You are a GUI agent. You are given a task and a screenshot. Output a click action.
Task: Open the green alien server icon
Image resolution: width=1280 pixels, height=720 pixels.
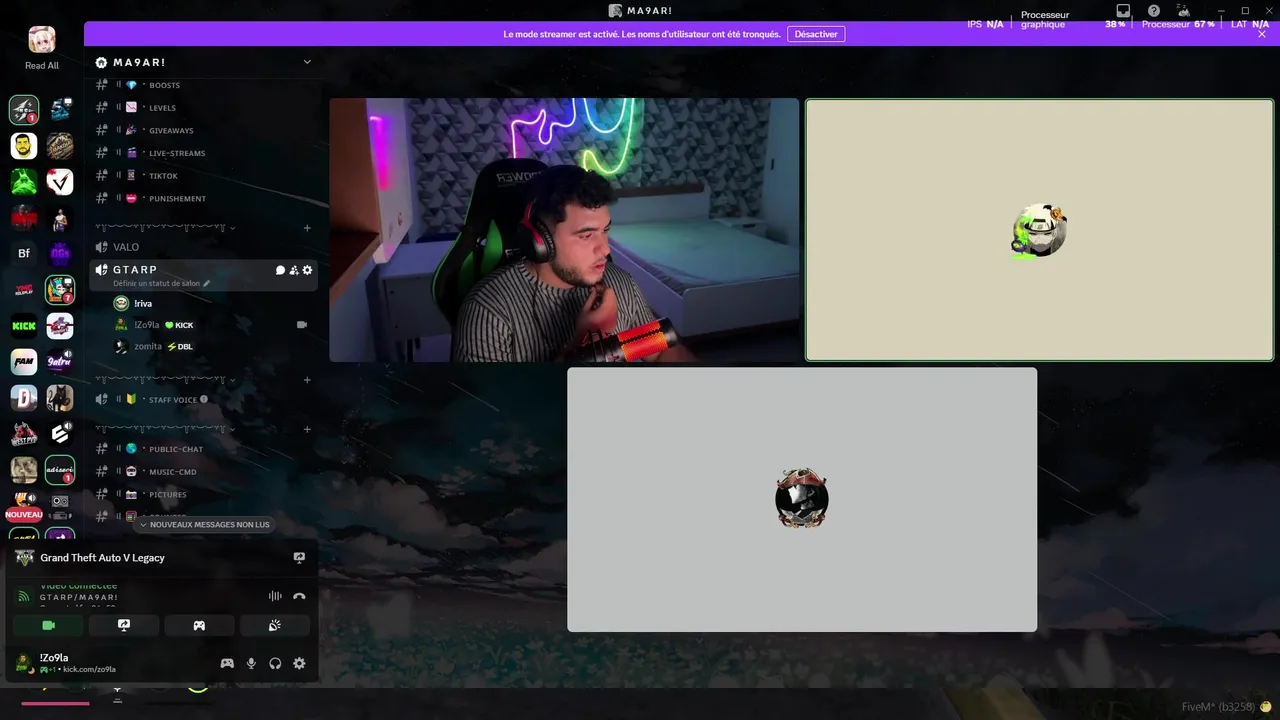point(24,182)
